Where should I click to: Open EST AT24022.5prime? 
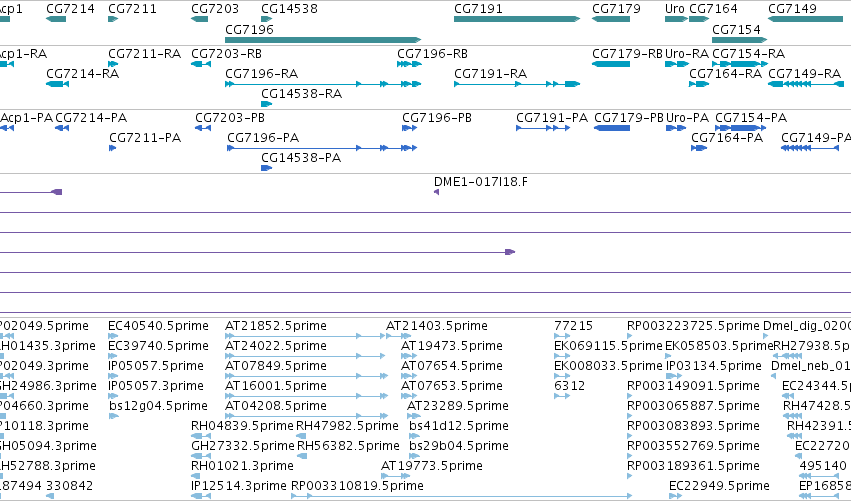click(276, 346)
